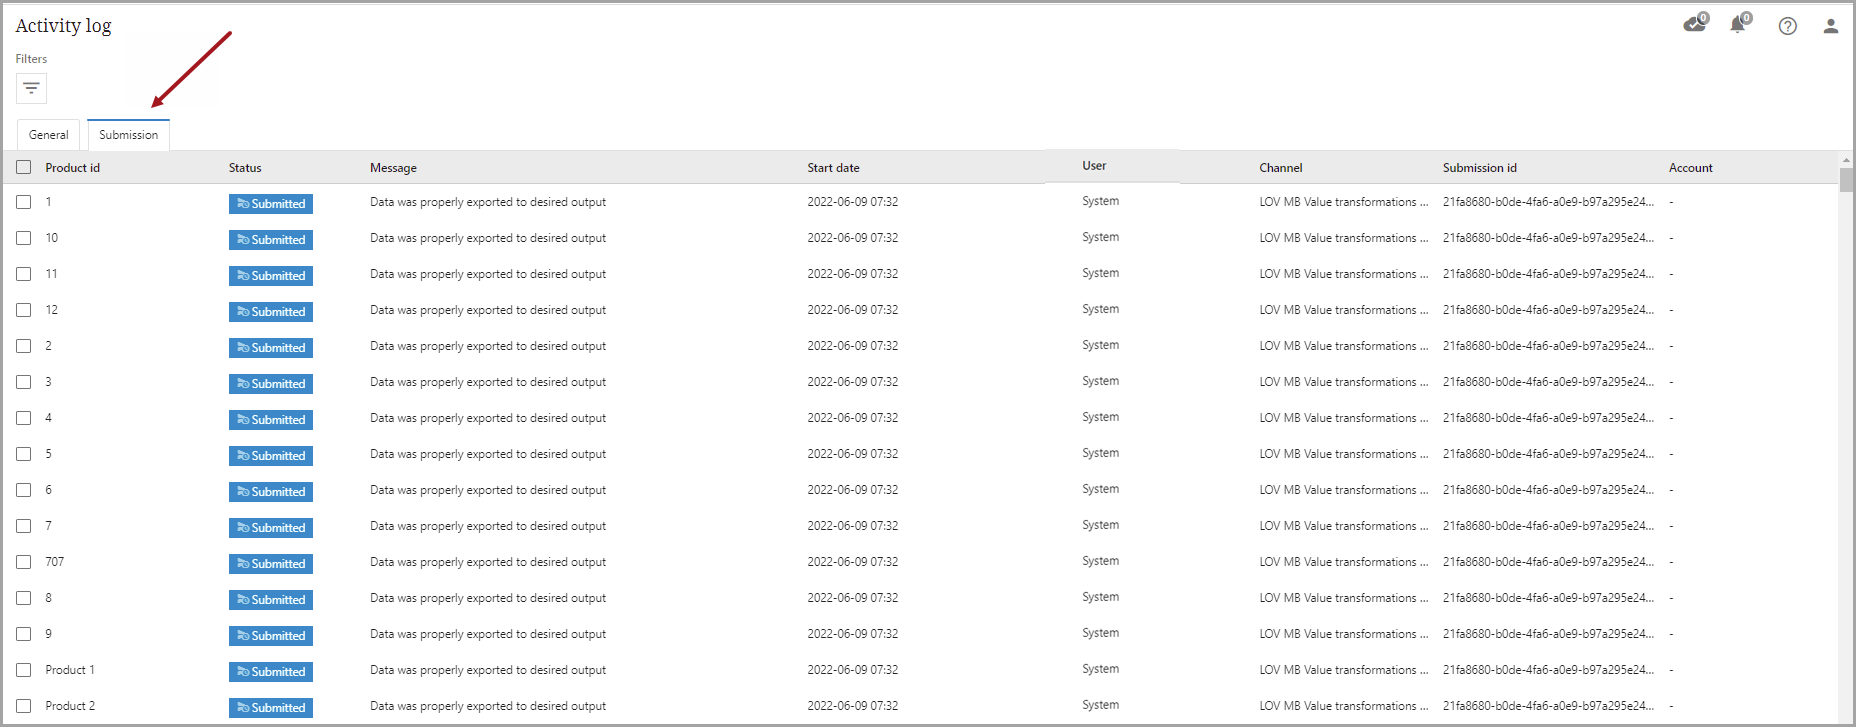Select the Submission tab
The height and width of the screenshot is (727, 1856).
[x=128, y=135]
